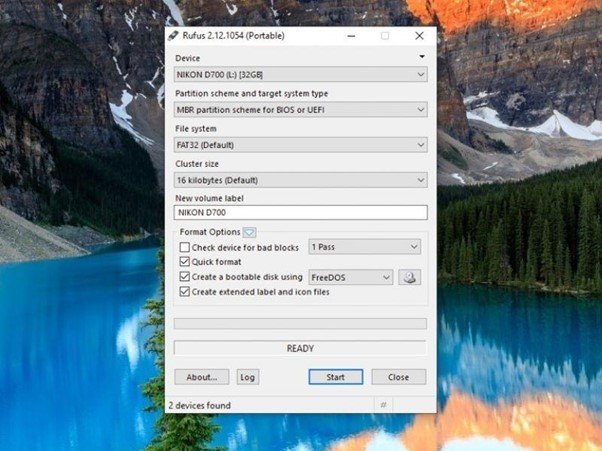This screenshot has height=451, width=602.
Task: Click the hash symbol in the status bar
Action: (x=383, y=404)
